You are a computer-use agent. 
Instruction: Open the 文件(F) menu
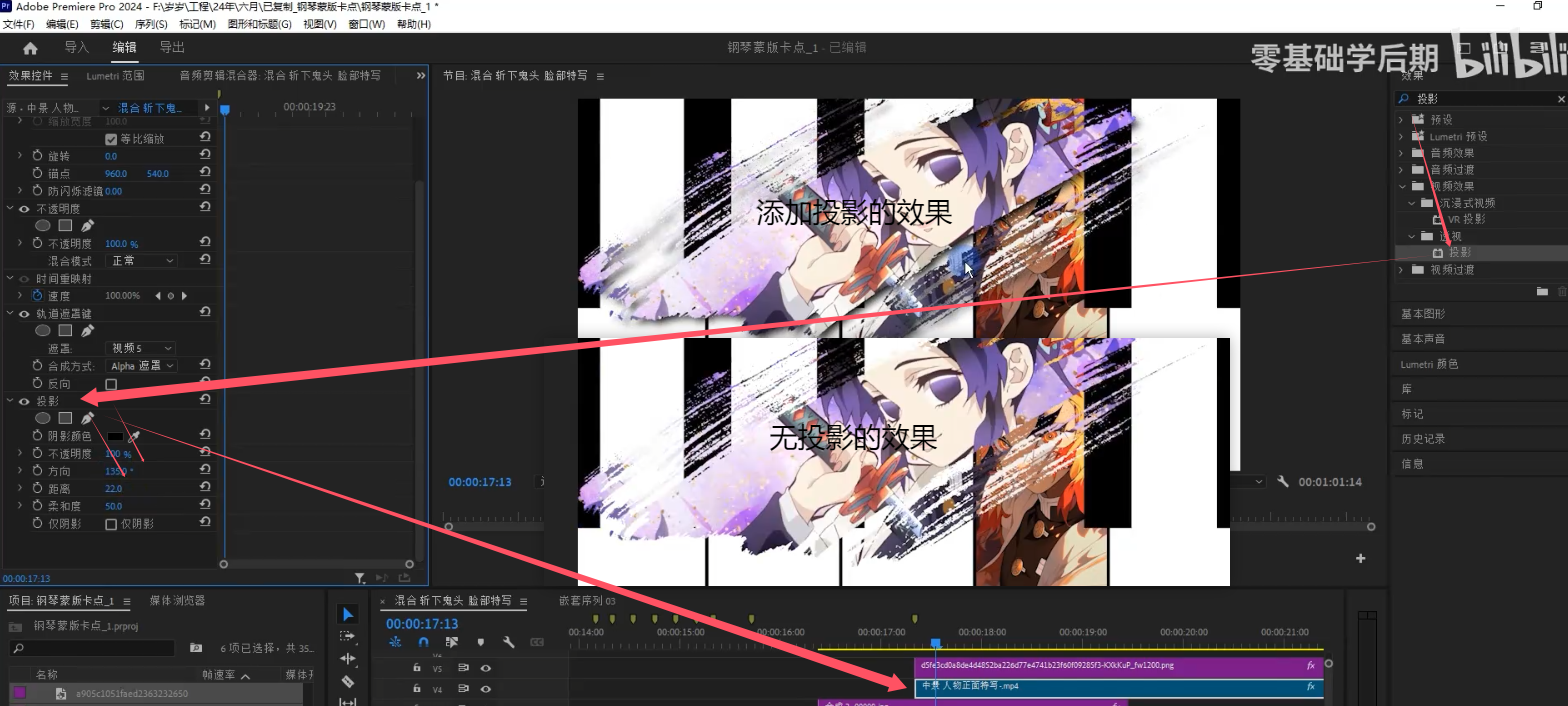pyautogui.click(x=18, y=24)
